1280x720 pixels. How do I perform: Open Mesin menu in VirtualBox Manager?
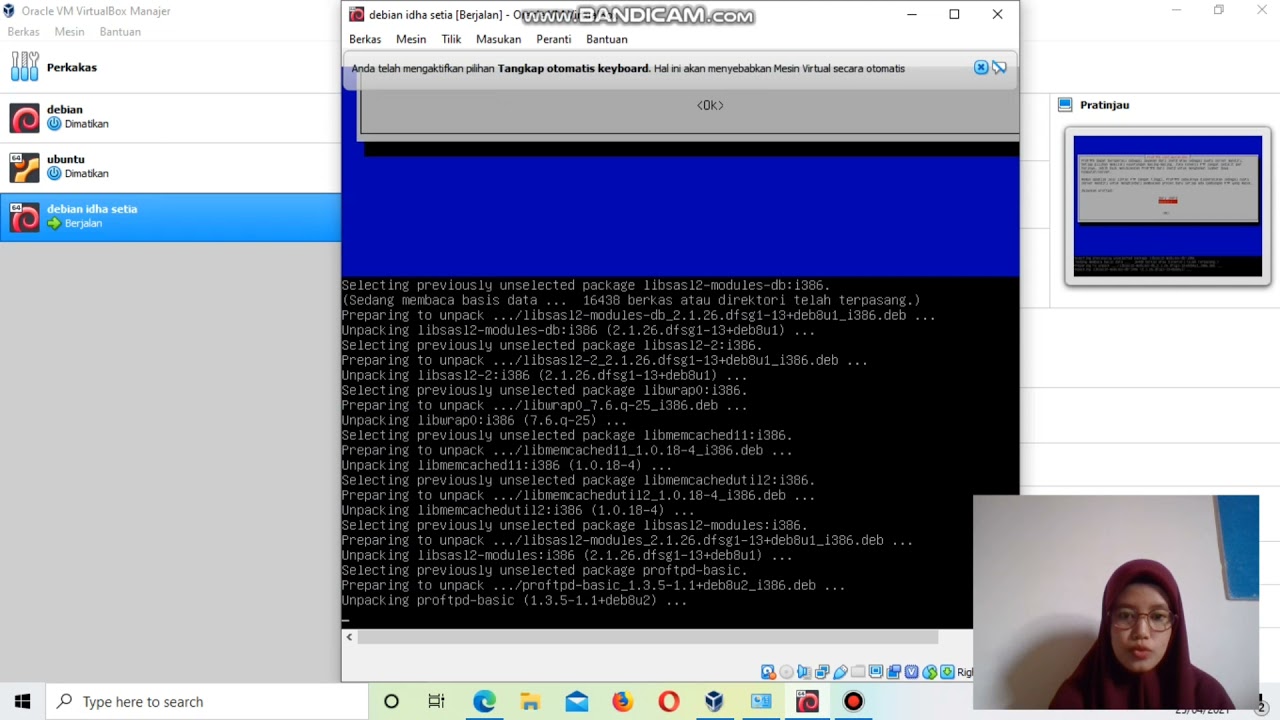(69, 32)
